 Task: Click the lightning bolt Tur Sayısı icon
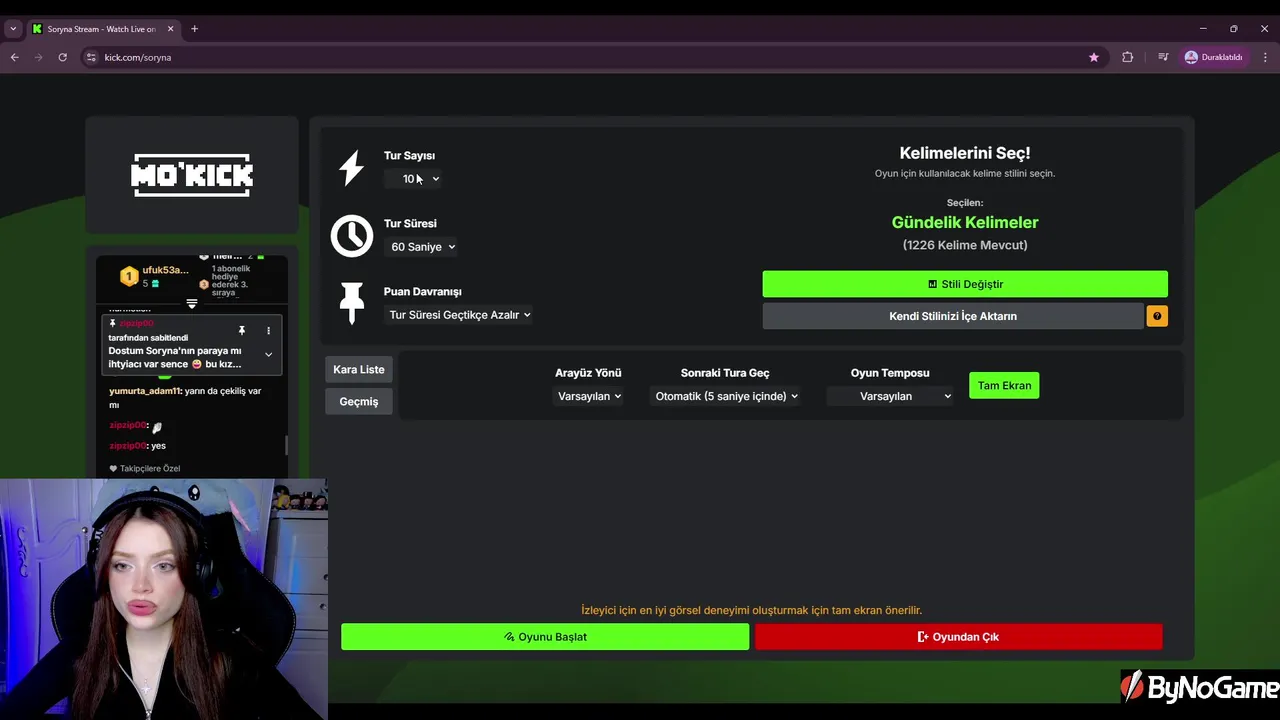[x=351, y=168]
